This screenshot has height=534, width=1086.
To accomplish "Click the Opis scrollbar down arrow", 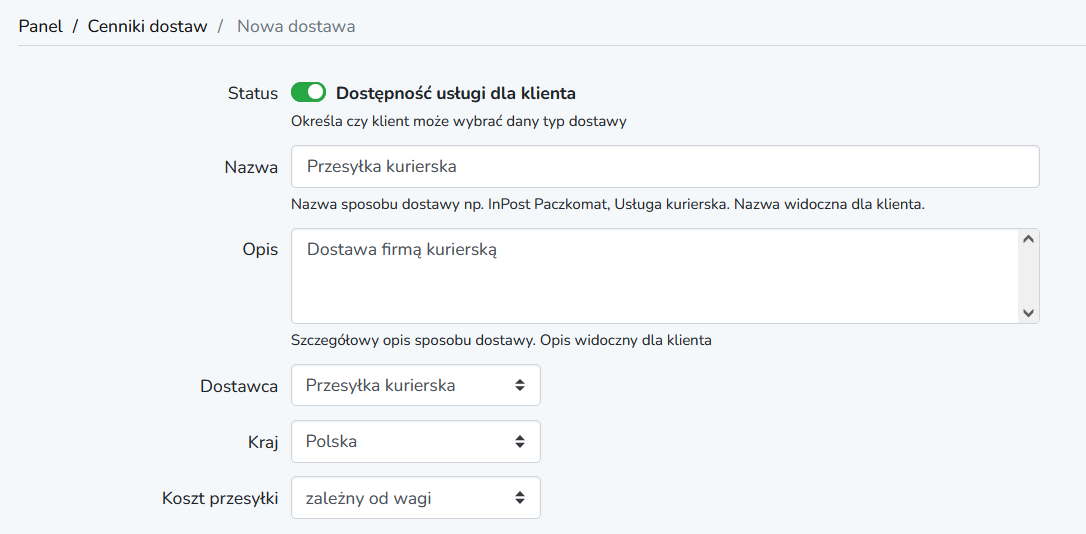I will (1028, 313).
